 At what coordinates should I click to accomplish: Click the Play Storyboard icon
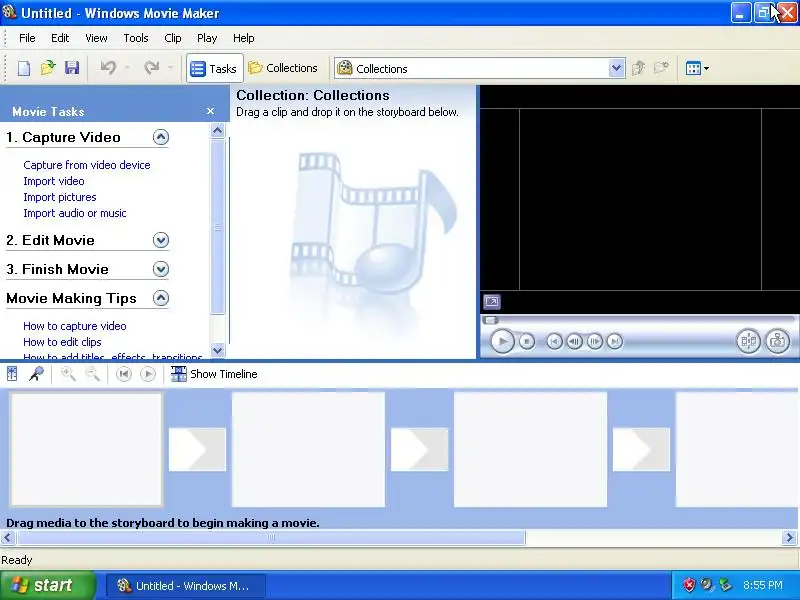click(148, 374)
